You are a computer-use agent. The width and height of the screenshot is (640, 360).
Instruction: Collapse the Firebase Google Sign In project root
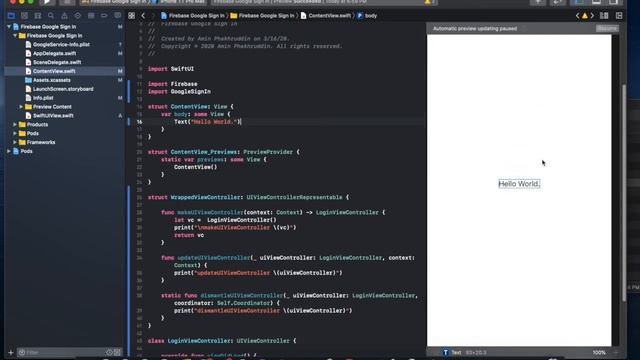[x=9, y=27]
